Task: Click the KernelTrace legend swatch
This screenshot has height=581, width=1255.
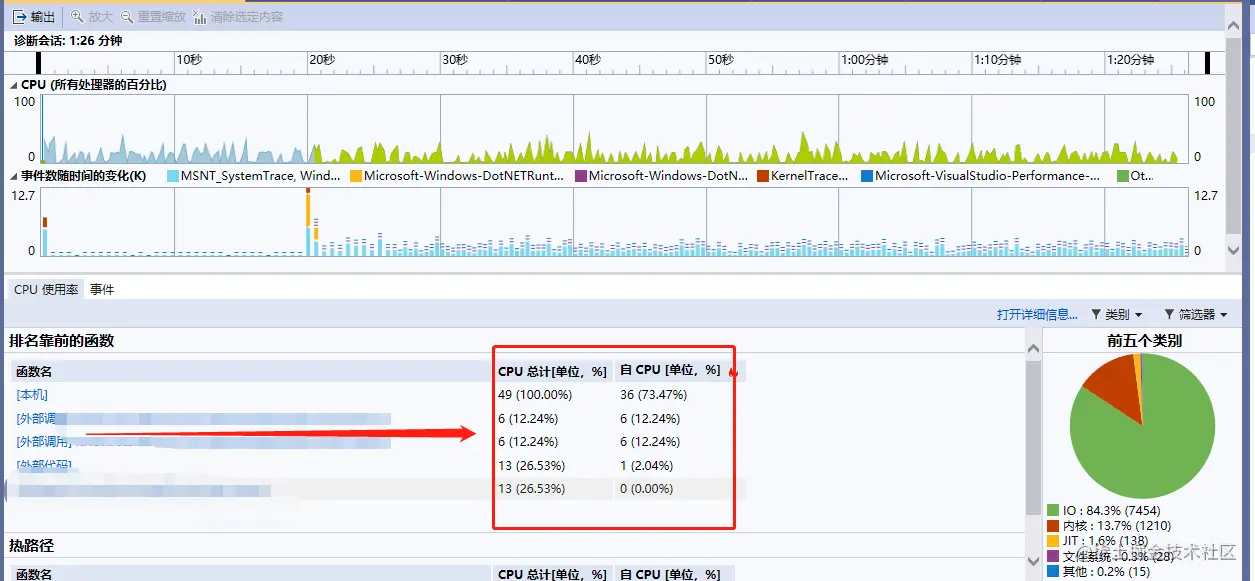Action: pos(763,176)
